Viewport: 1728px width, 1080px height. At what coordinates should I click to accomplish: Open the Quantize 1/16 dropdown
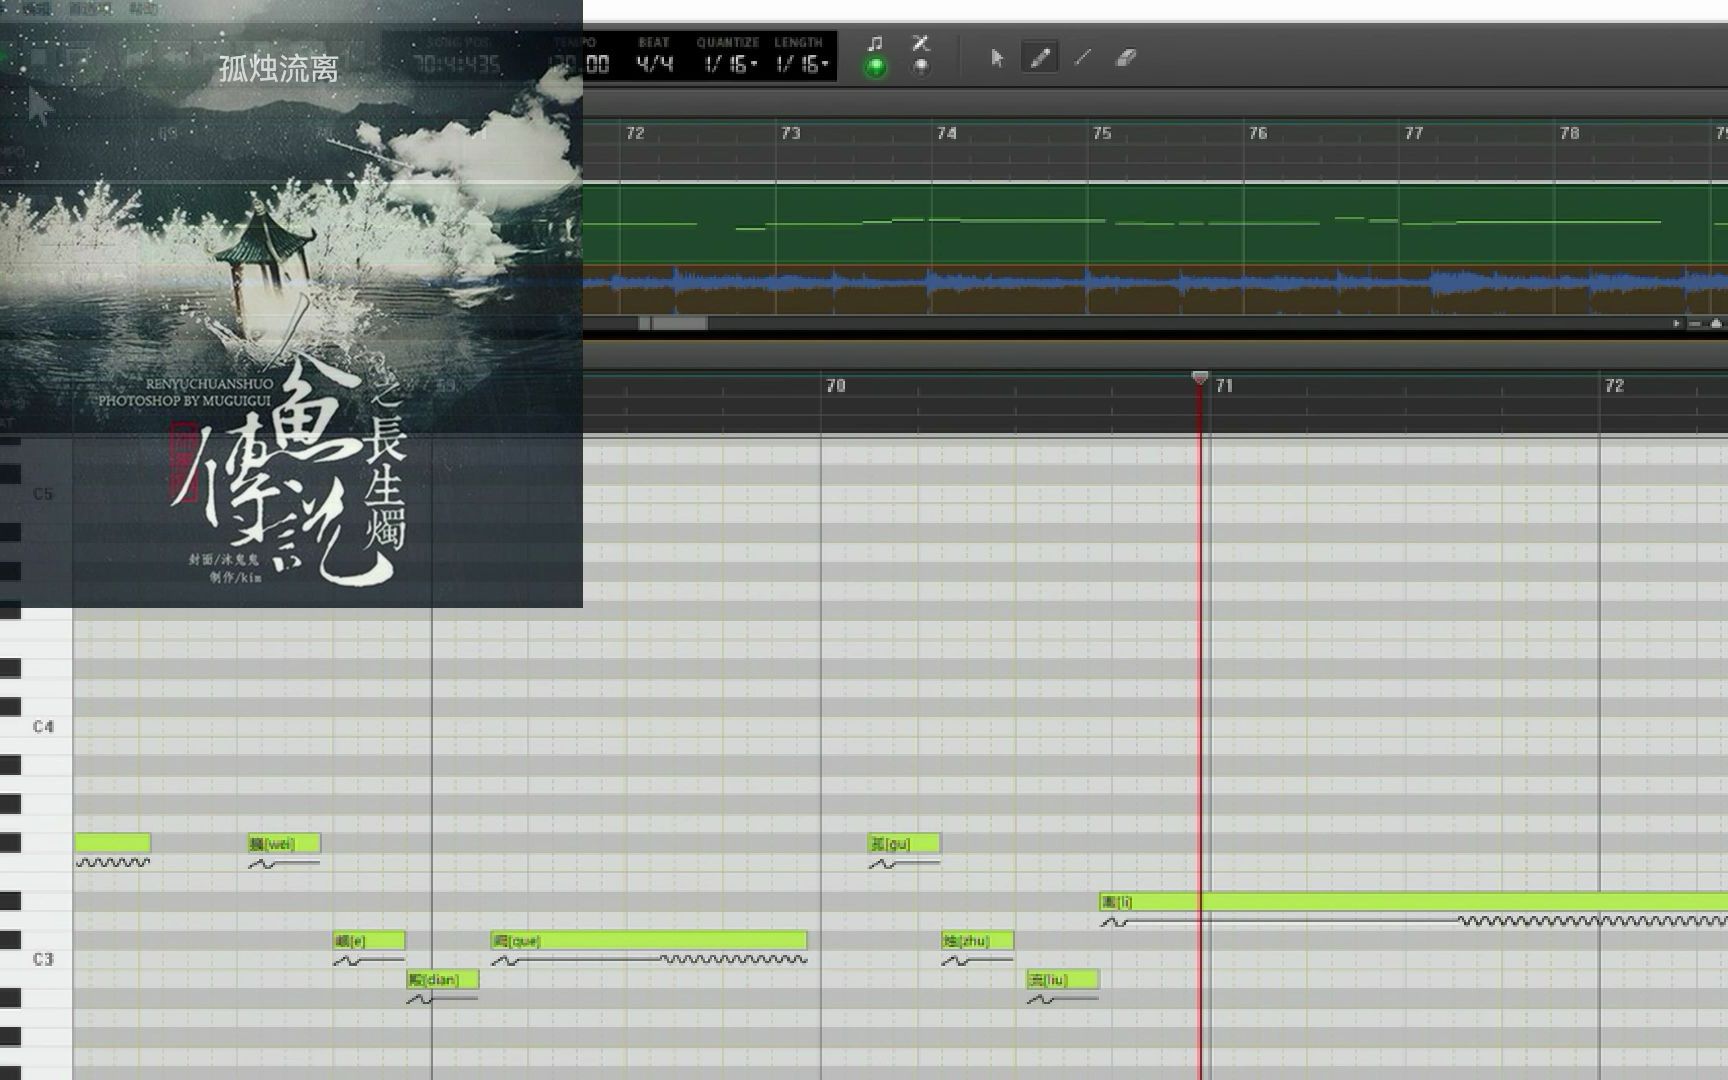[x=730, y=64]
